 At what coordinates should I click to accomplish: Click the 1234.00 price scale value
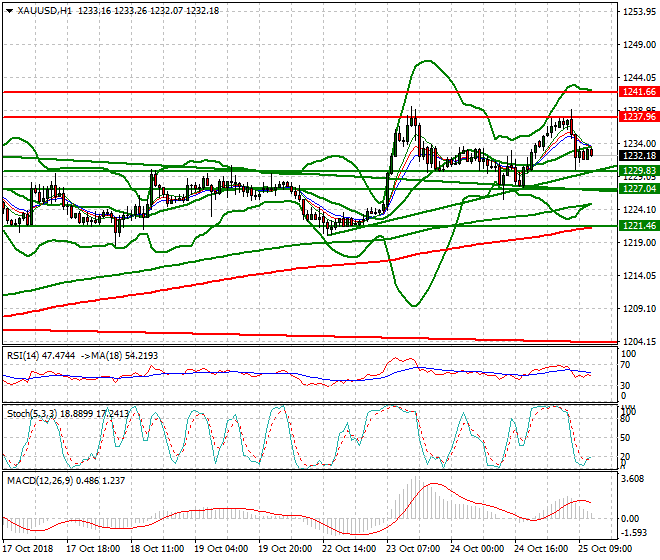click(x=639, y=144)
